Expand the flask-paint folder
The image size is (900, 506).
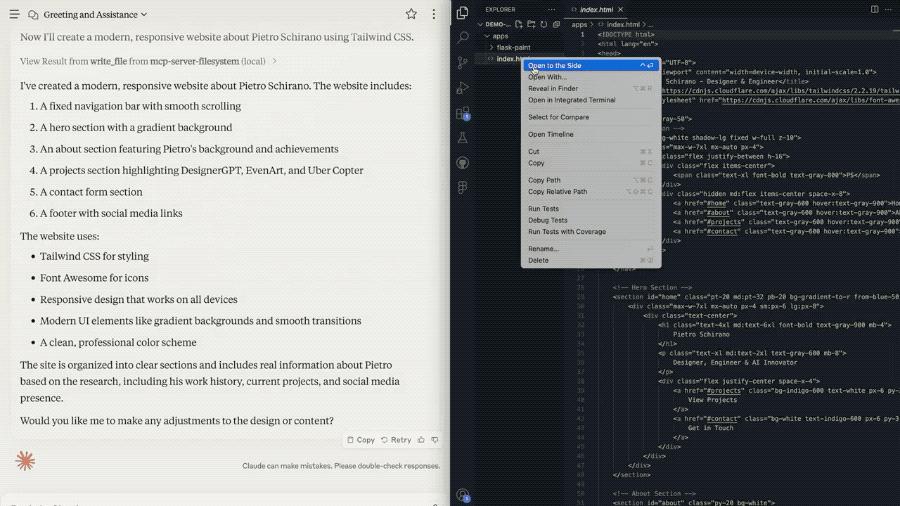coord(513,47)
